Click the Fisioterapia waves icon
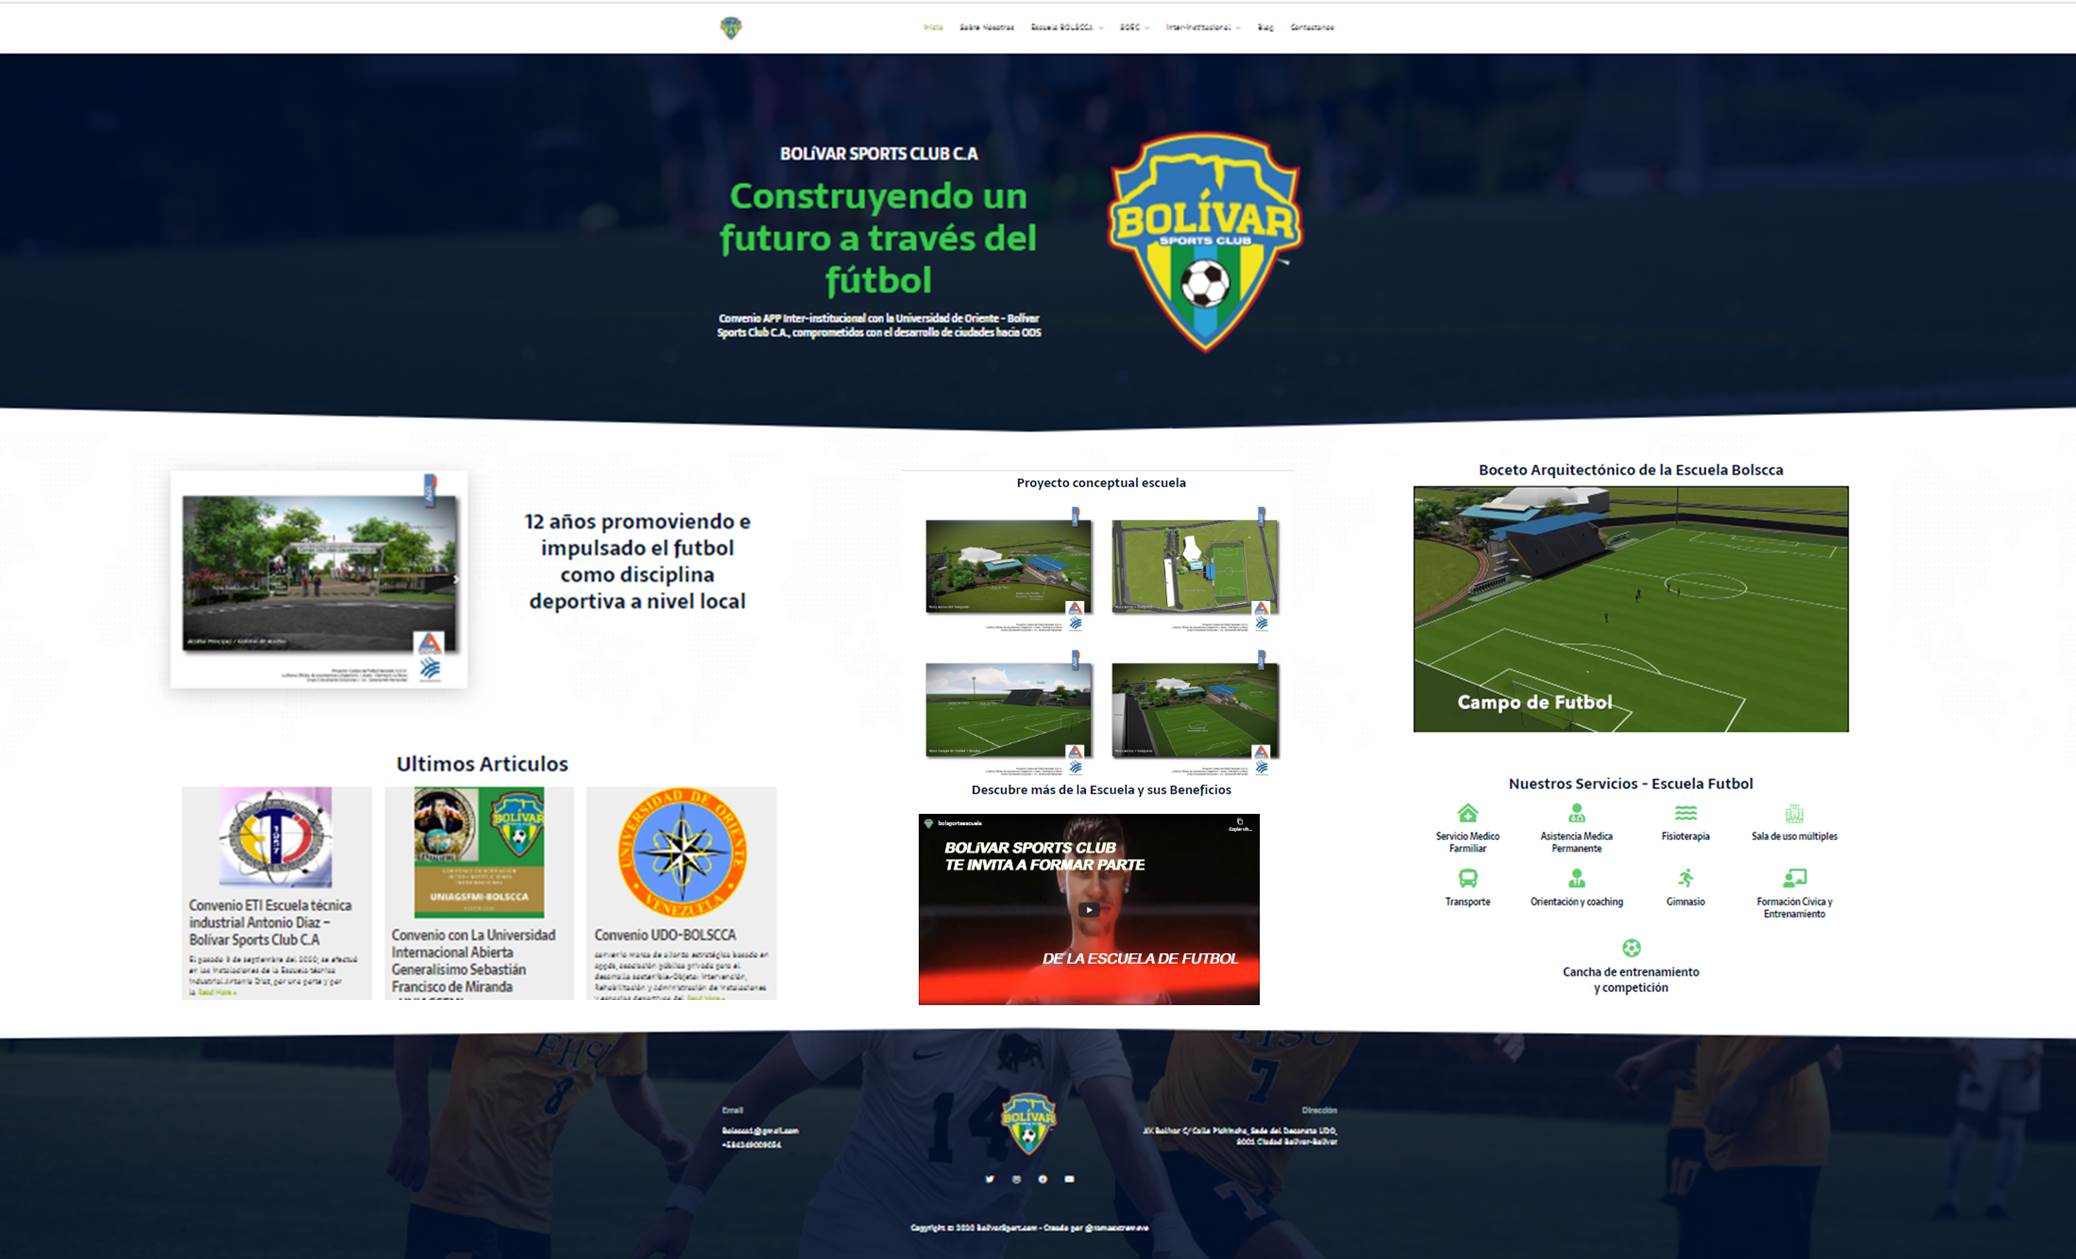Screen dimensions: 2076x1259 point(1686,813)
